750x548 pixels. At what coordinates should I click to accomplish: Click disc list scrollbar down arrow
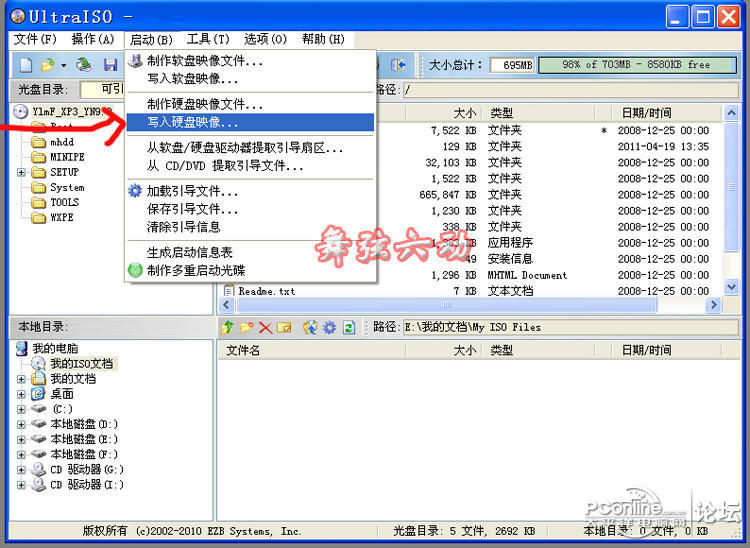click(x=731, y=287)
